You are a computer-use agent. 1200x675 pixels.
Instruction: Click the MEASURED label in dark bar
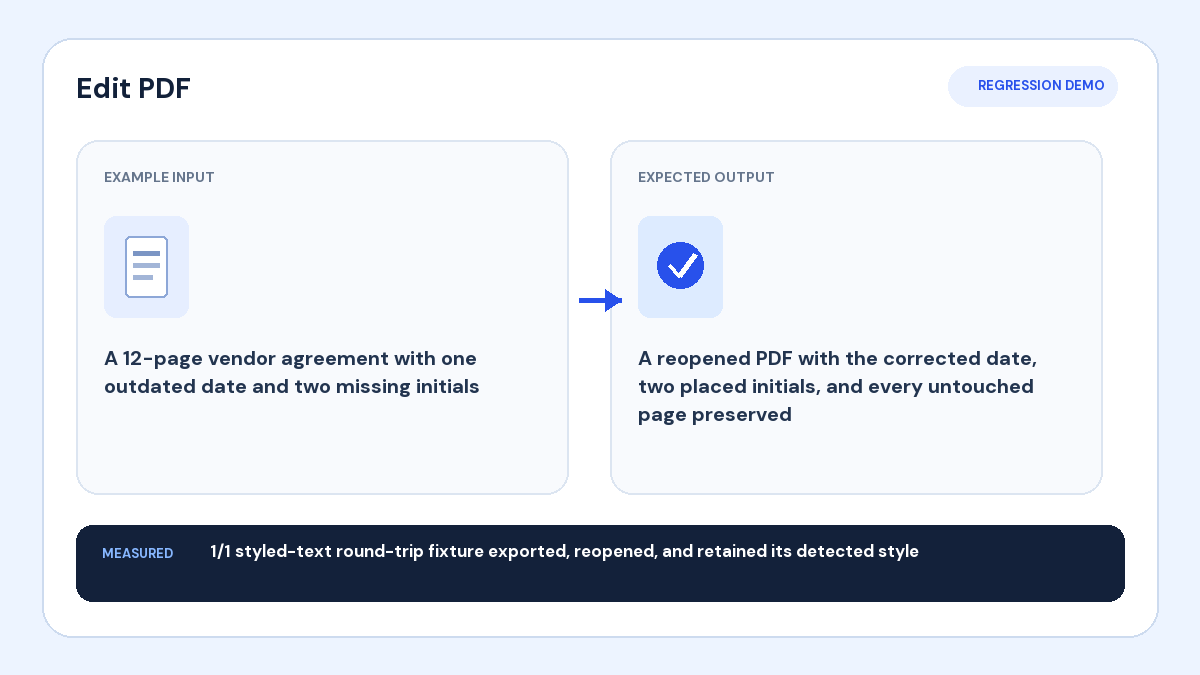(x=137, y=553)
